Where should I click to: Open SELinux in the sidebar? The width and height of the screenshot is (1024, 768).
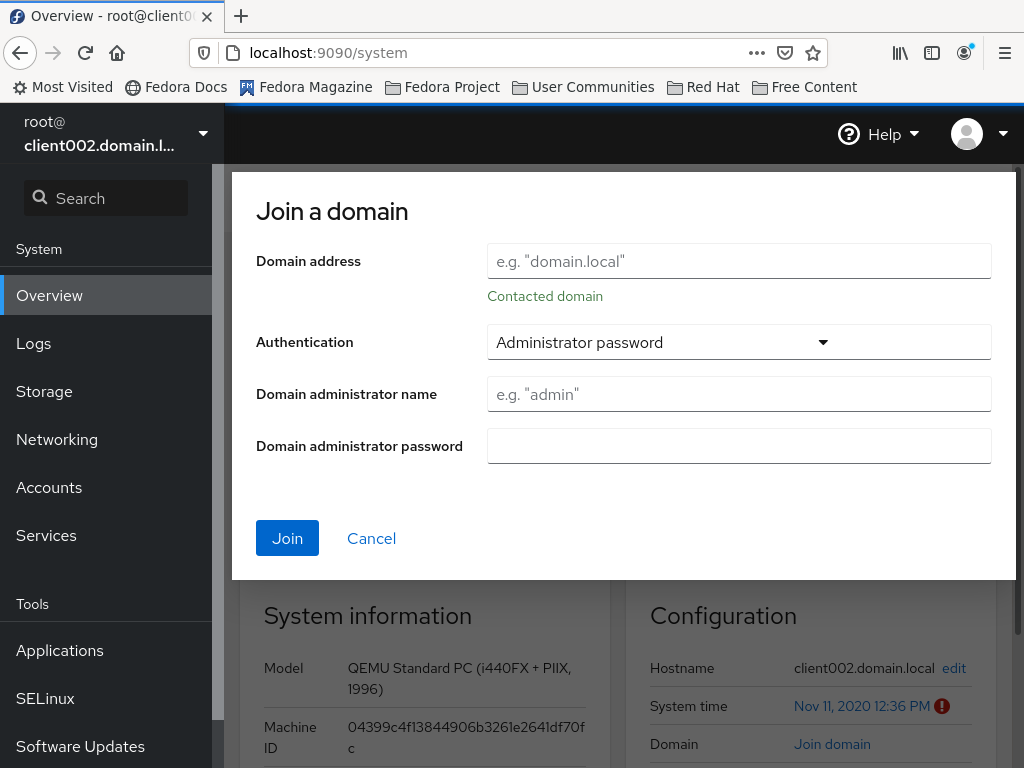tap(106, 698)
